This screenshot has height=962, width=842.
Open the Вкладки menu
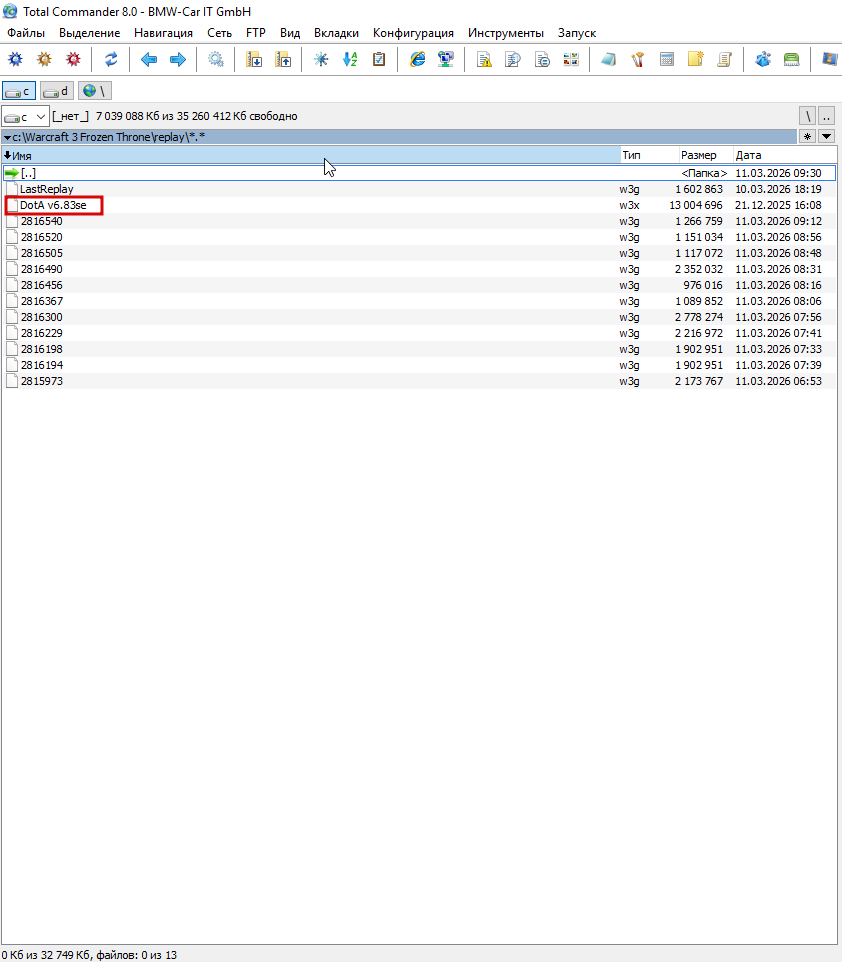pos(336,33)
